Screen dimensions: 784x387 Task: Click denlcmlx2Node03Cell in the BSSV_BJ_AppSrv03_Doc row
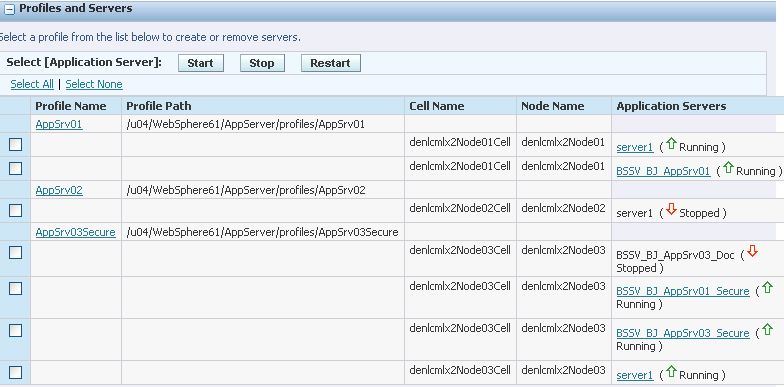pos(460,250)
